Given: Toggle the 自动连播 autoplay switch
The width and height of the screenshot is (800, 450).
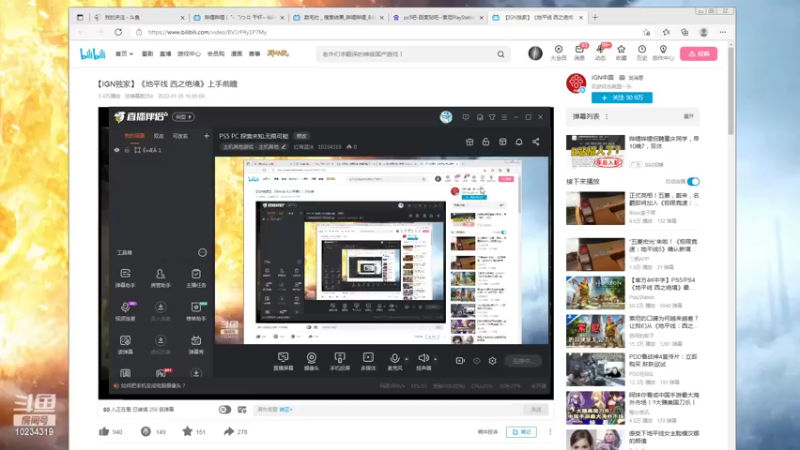Looking at the screenshot, I should 693,182.
